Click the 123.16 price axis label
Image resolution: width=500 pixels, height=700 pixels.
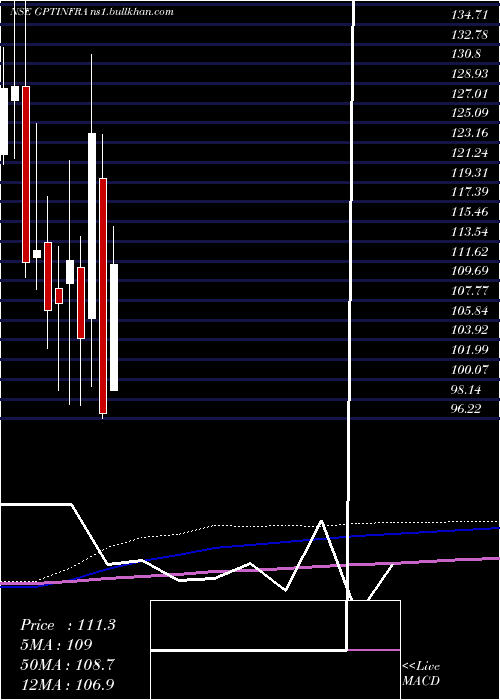coord(469,133)
